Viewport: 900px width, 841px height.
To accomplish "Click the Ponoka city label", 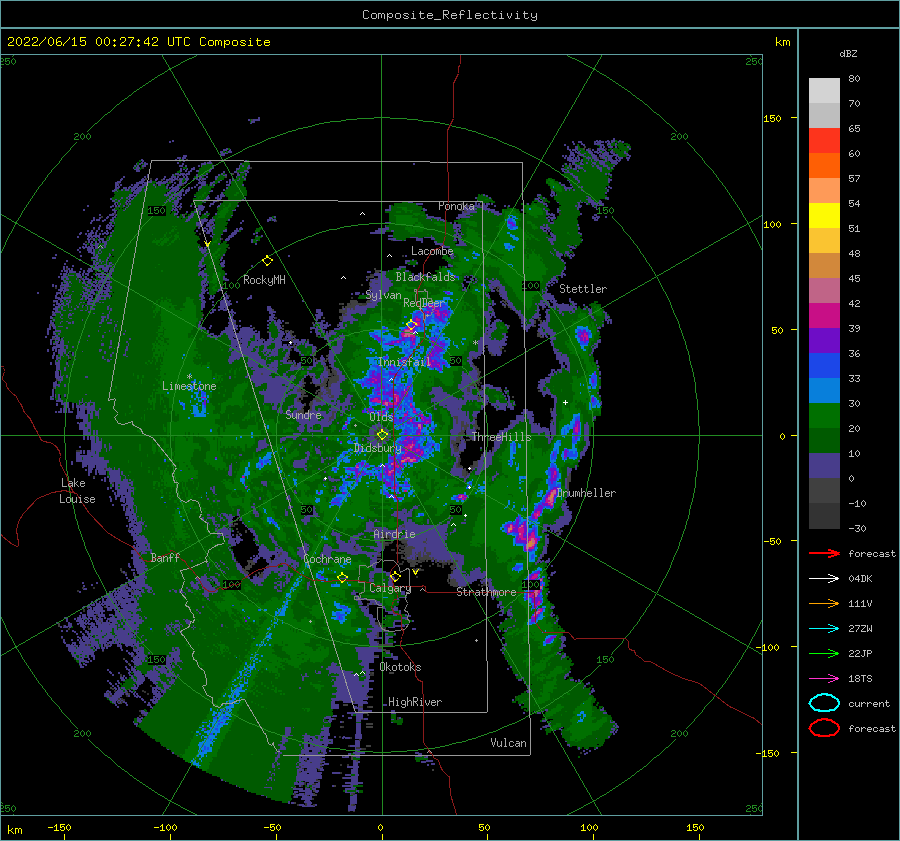I will 456,206.
